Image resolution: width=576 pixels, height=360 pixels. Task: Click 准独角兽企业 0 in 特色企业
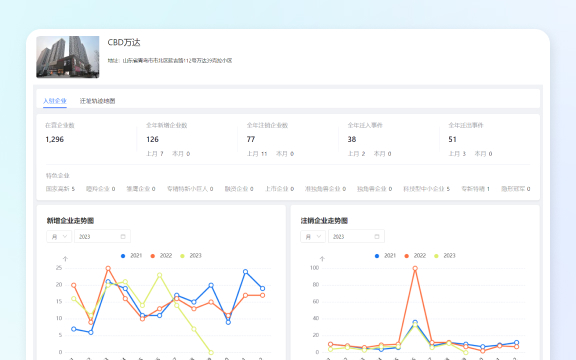click(325, 189)
